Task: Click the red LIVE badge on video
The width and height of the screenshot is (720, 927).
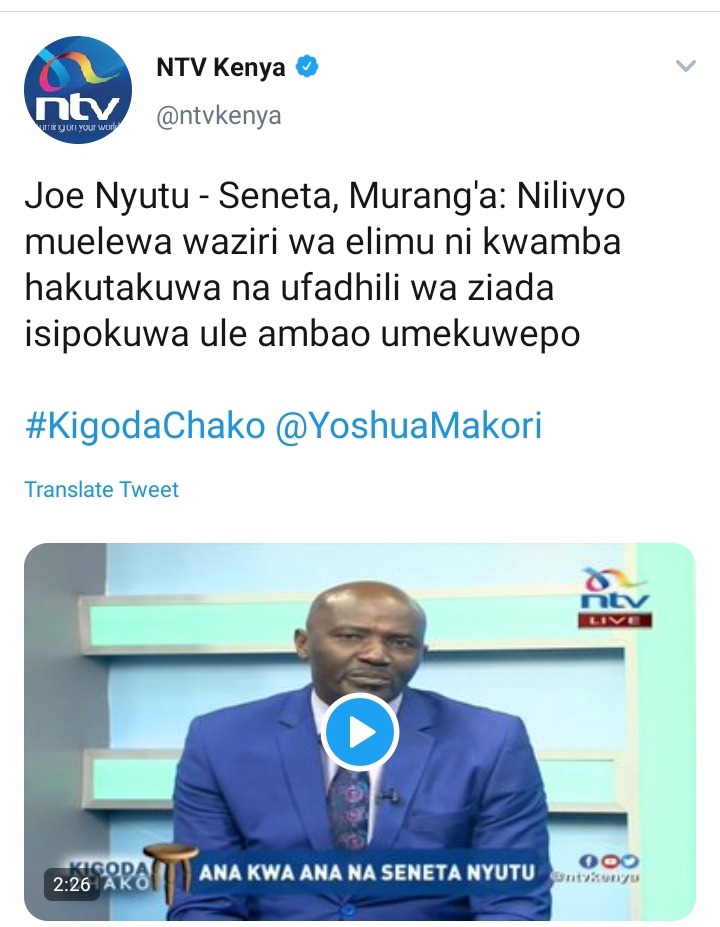Action: pos(614,620)
